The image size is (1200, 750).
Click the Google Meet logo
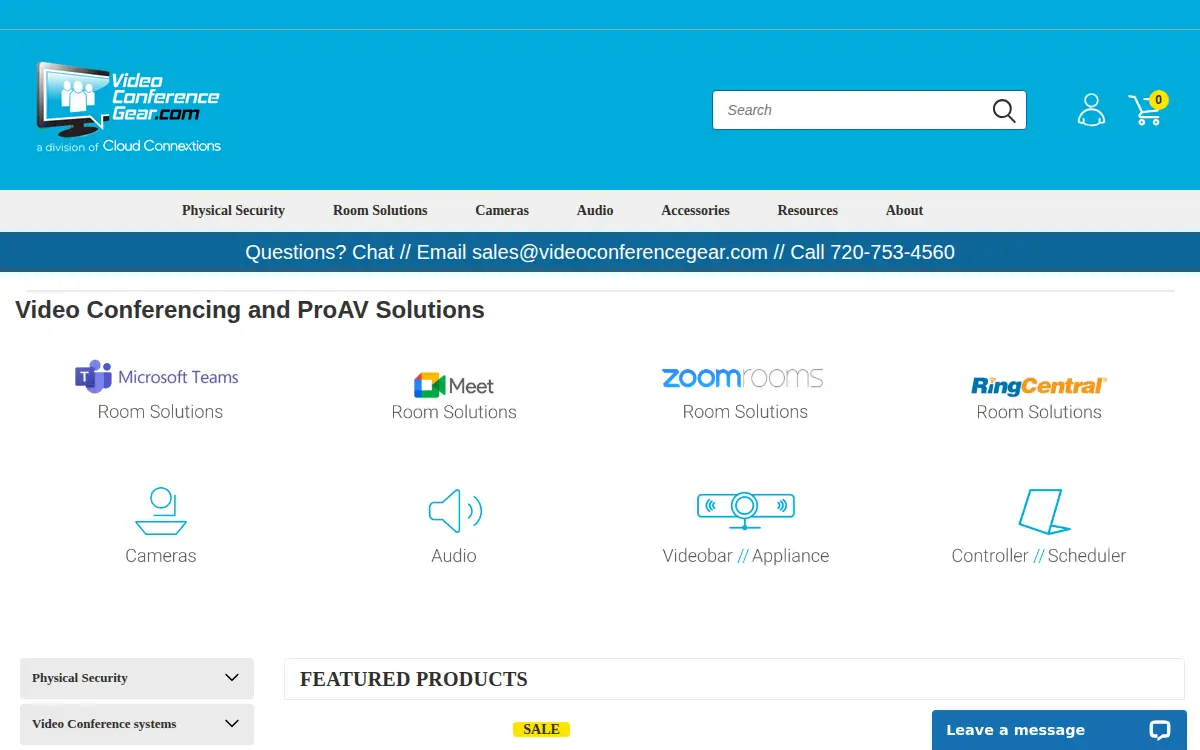click(454, 385)
